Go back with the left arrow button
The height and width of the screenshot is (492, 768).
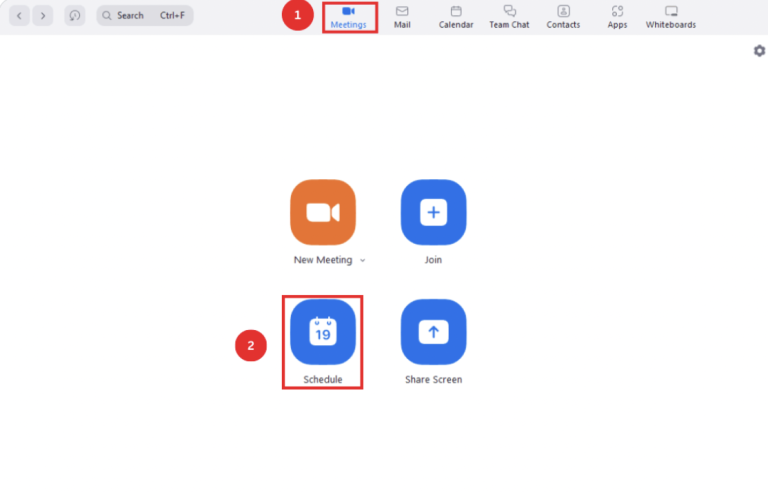point(20,16)
